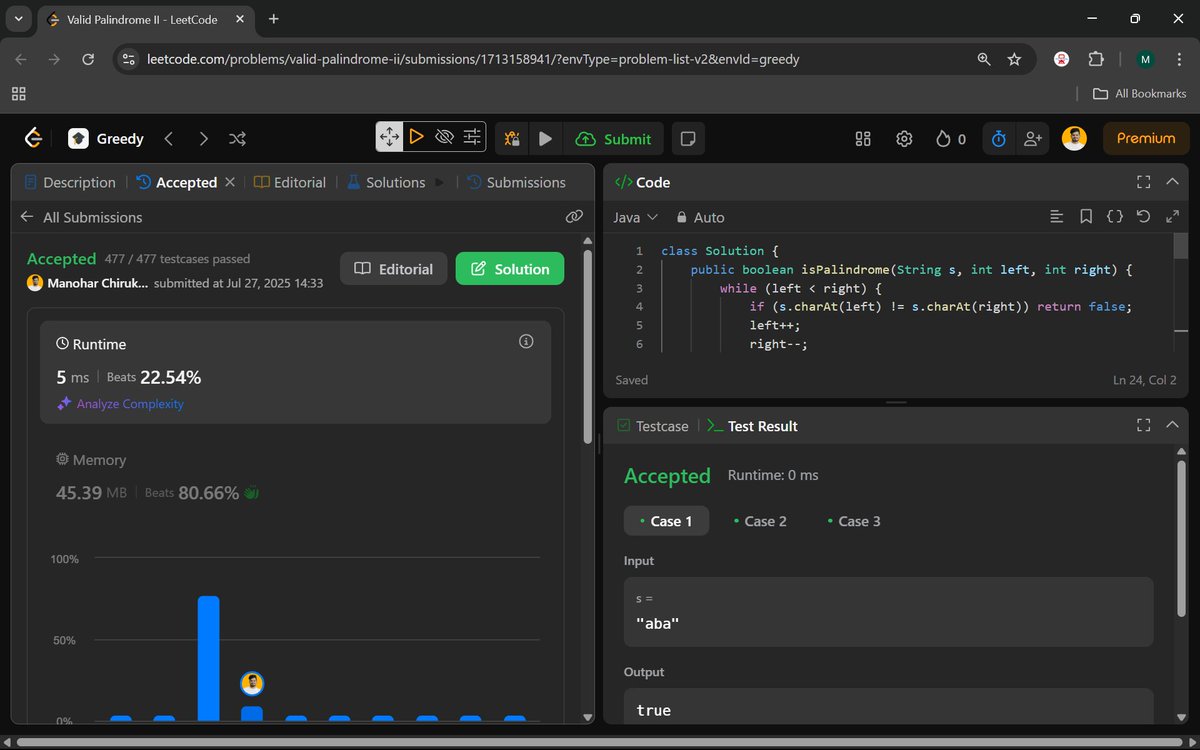Screen dimensions: 1200x750
Task: Select Case 2
Action: click(760, 521)
